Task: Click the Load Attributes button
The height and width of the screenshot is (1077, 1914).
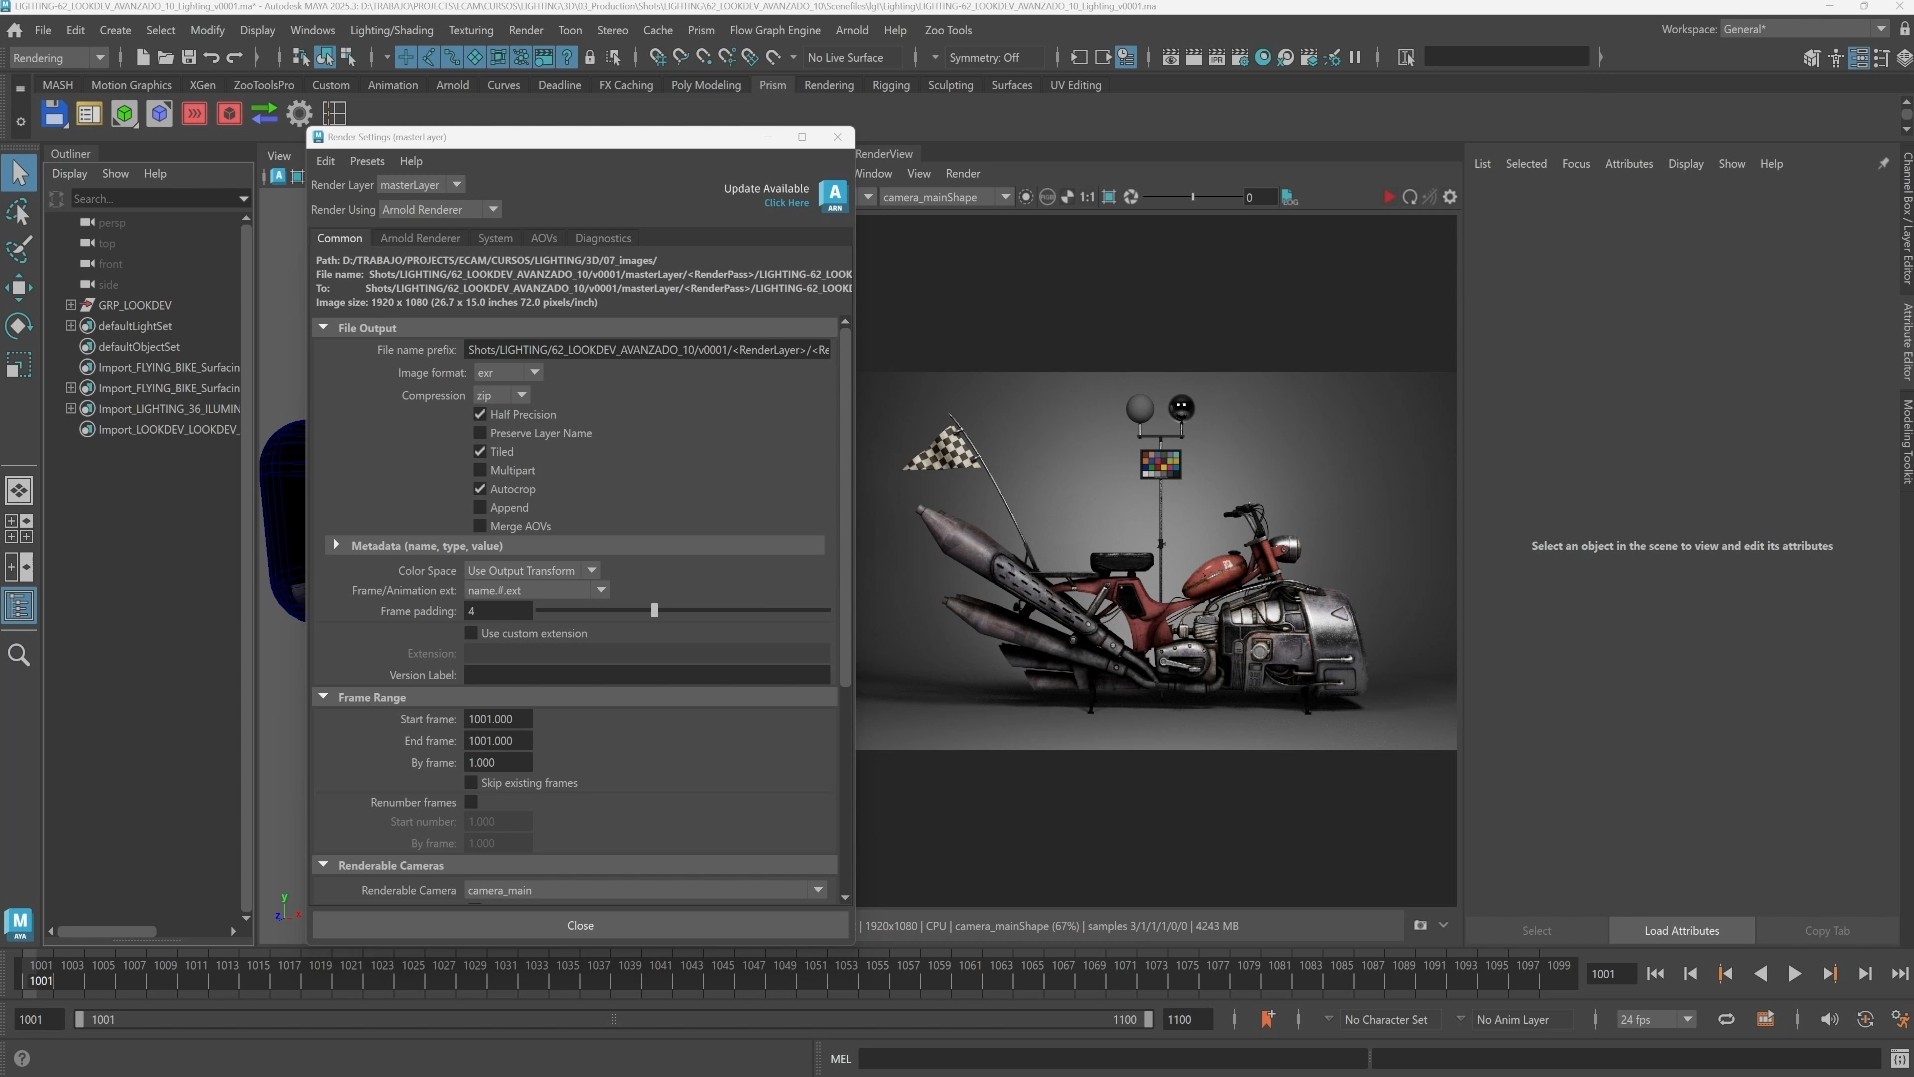Action: (1681, 931)
